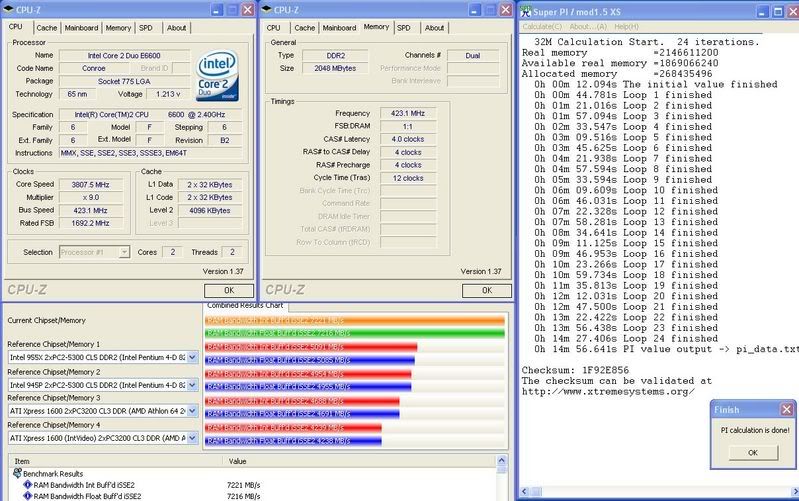Click Super PI horizontal scrollbar left arrow
Image resolution: width=799 pixels, height=501 pixels.
tap(524, 492)
